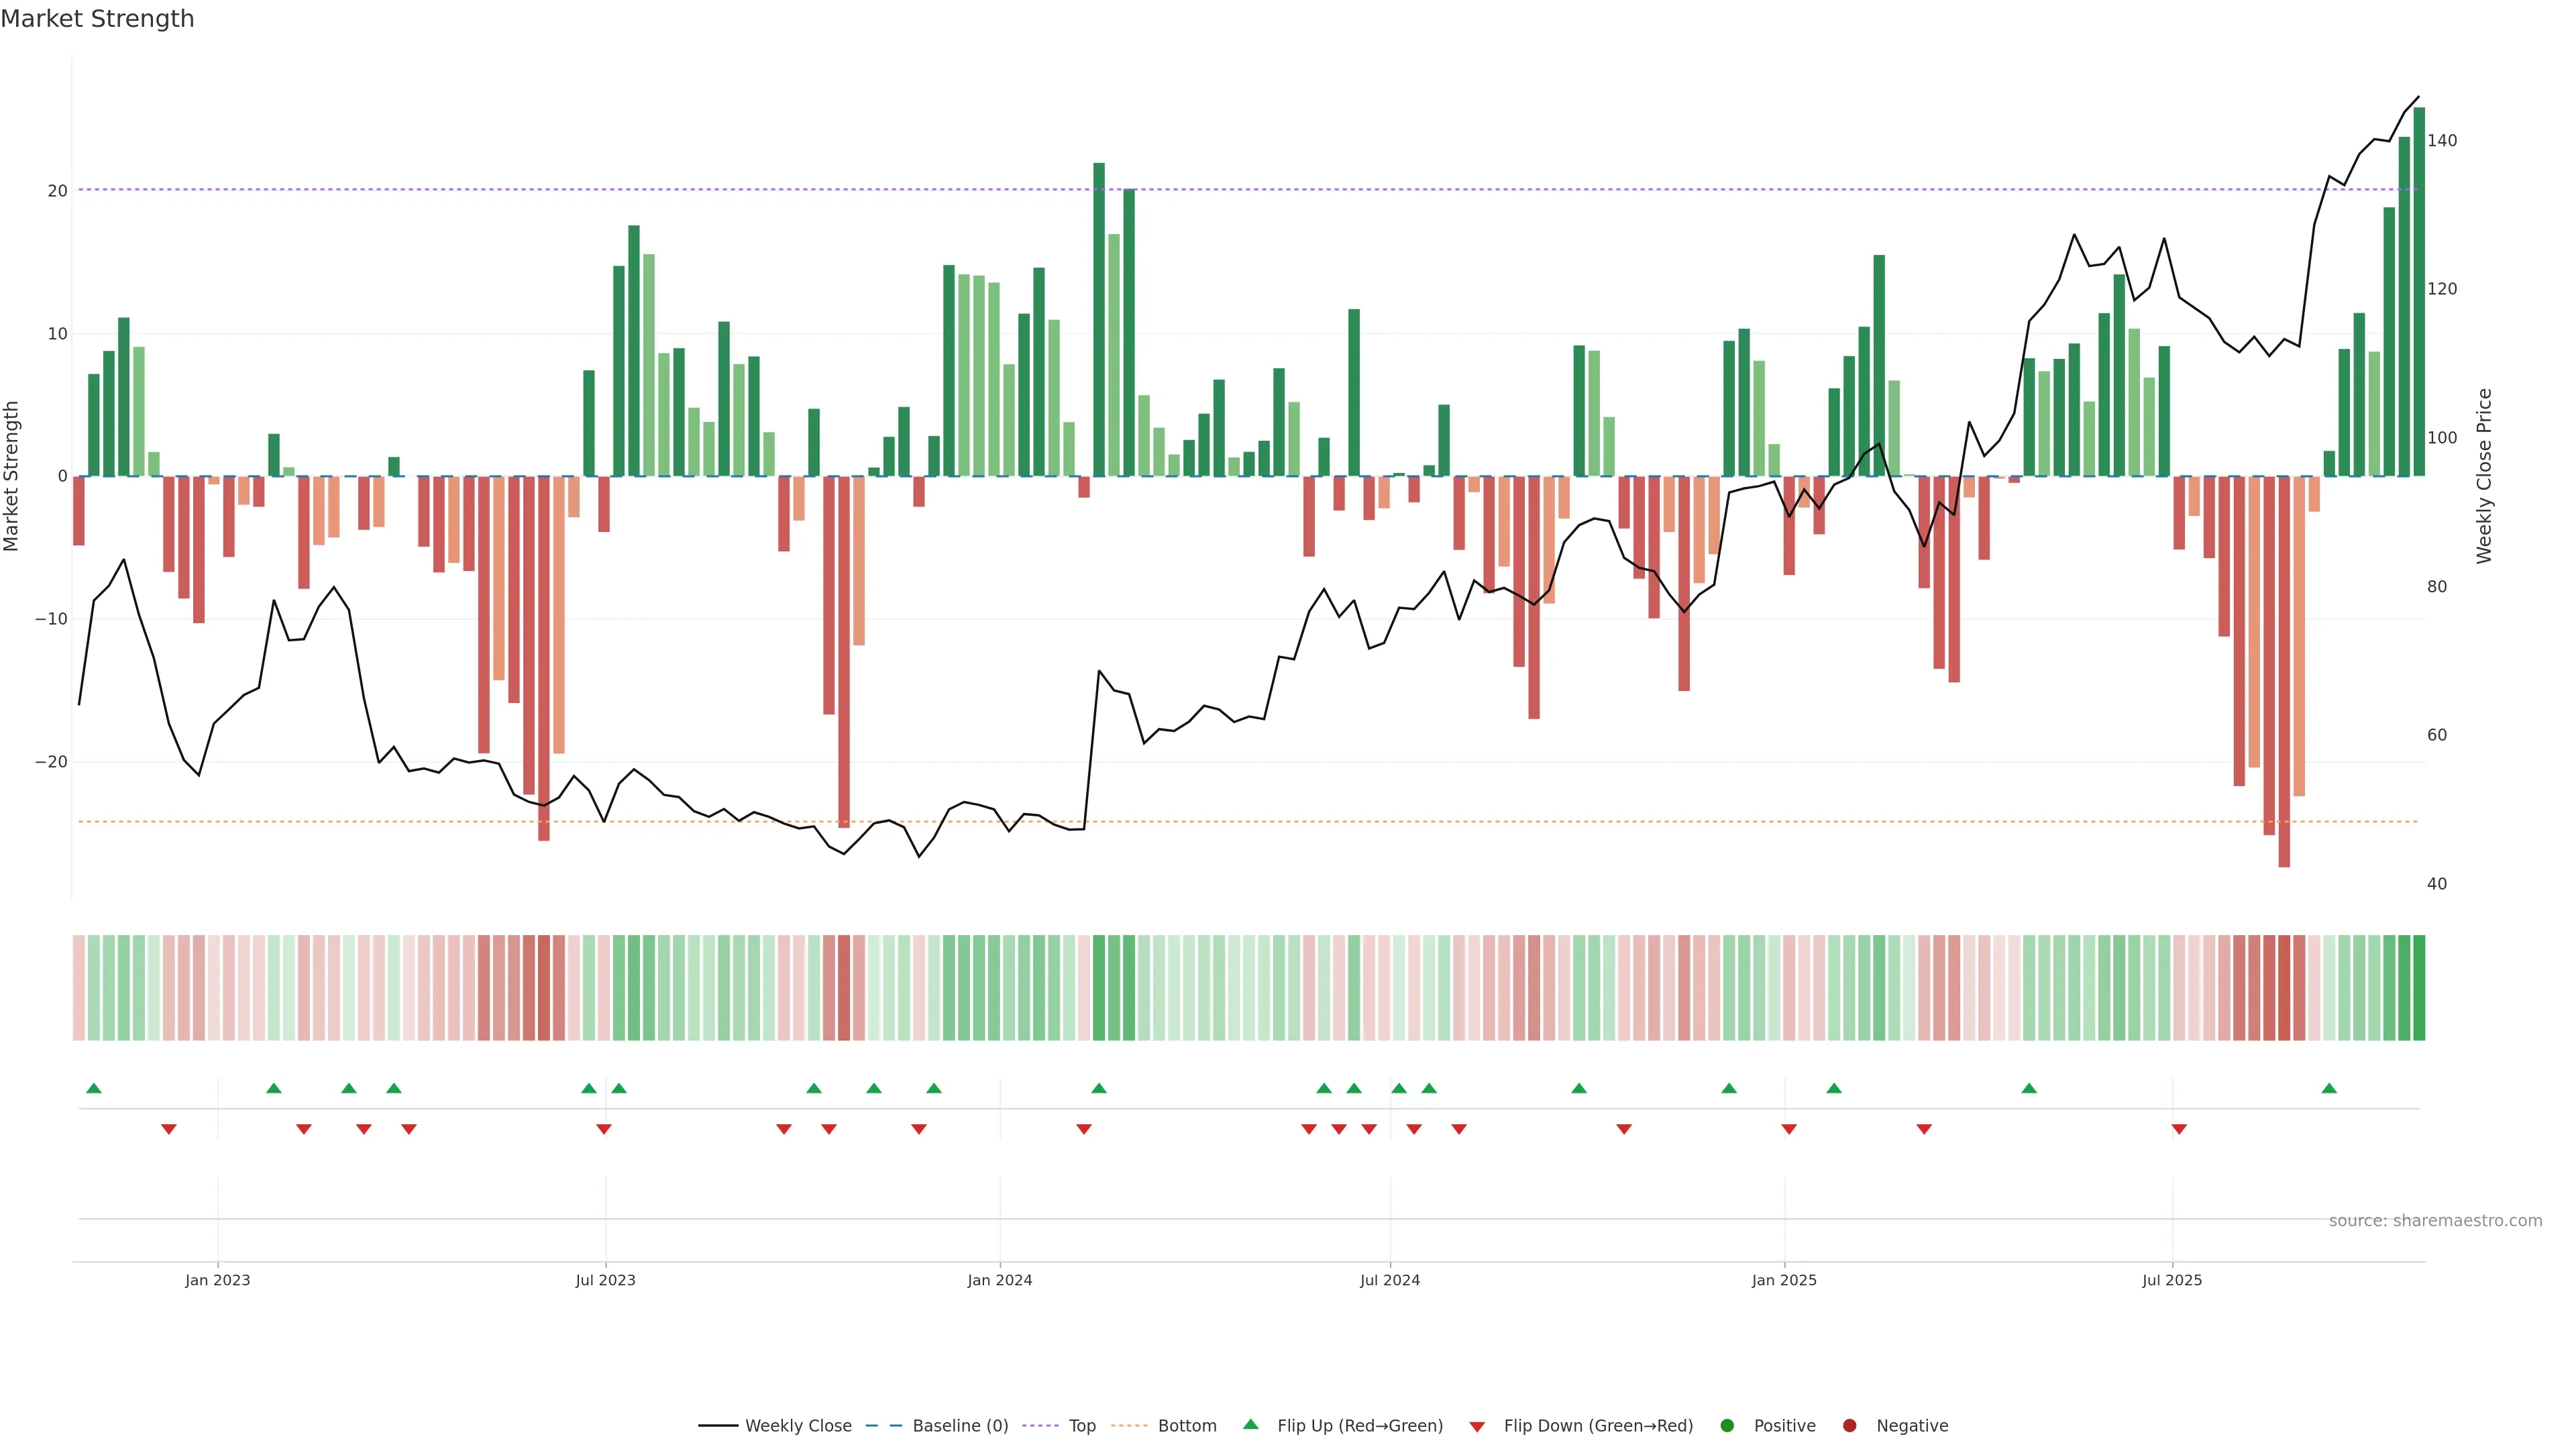
Task: Click the Weekly Close Price axis title
Action: pyautogui.click(x=2484, y=476)
